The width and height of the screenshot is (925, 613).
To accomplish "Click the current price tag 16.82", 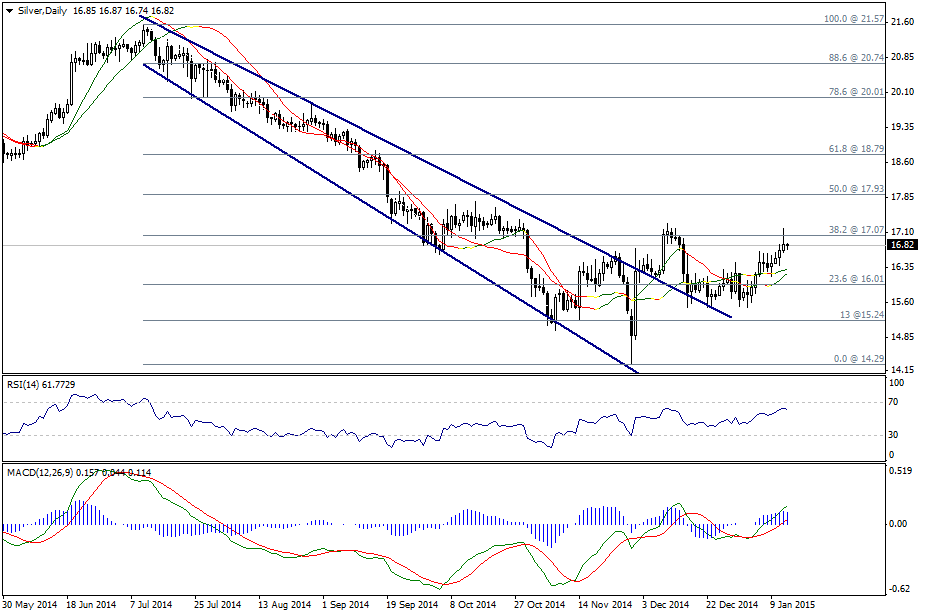I will 902,245.
